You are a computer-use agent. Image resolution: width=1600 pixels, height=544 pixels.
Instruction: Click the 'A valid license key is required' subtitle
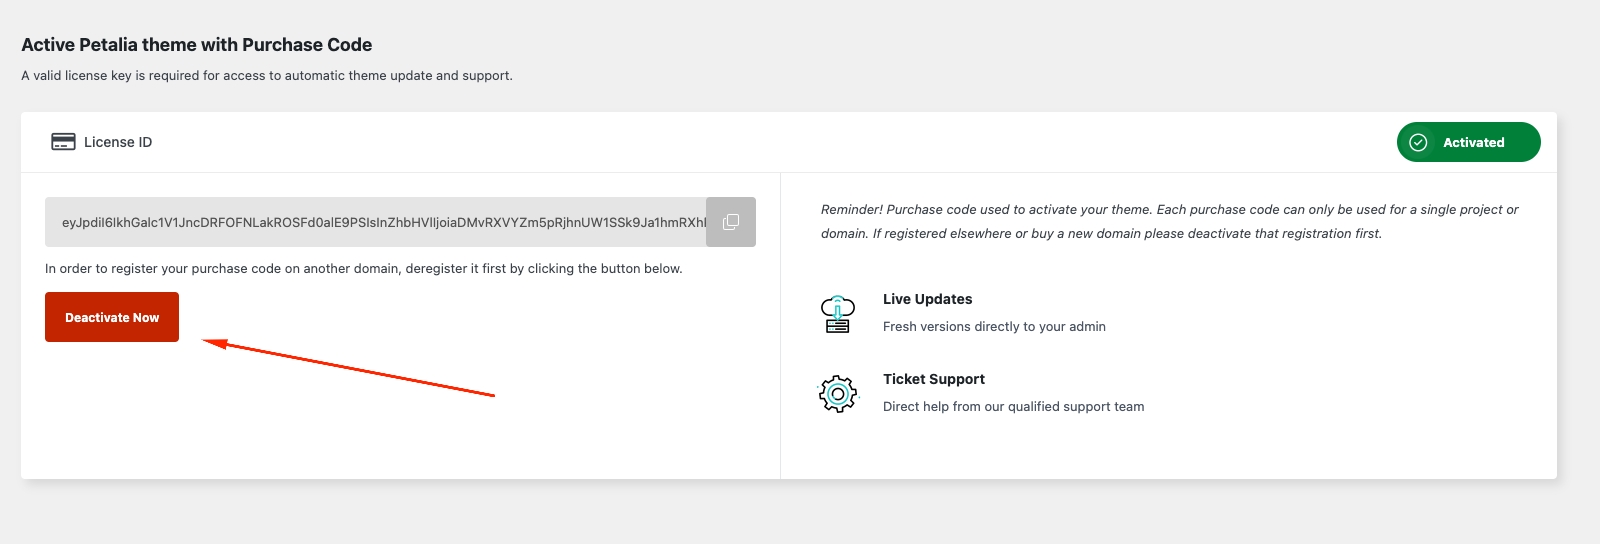(267, 75)
